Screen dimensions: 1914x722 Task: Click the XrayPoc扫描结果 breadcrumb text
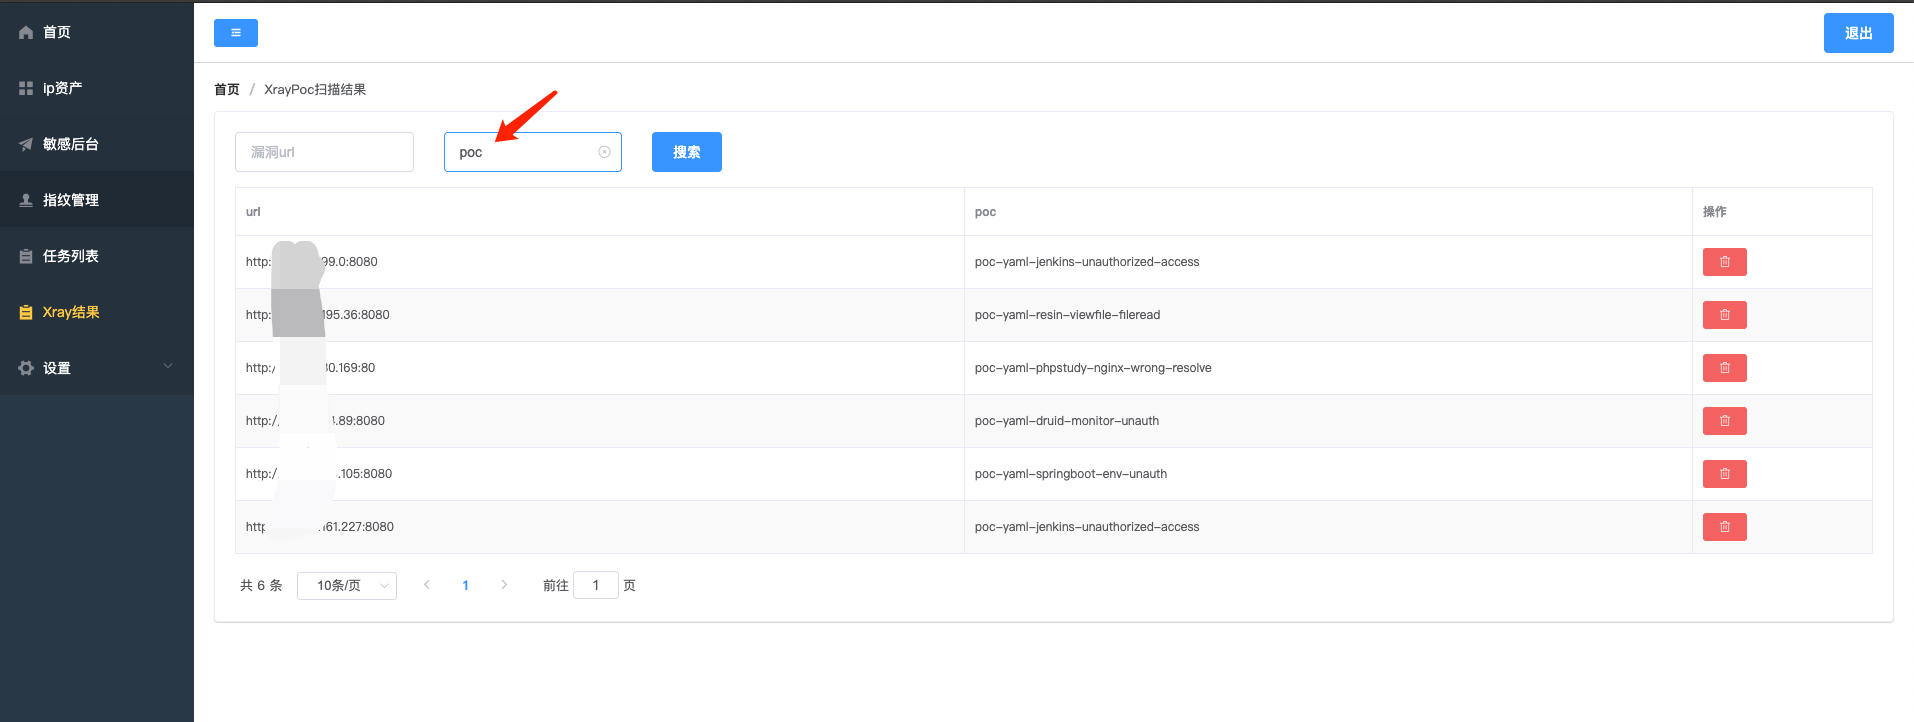pos(315,89)
